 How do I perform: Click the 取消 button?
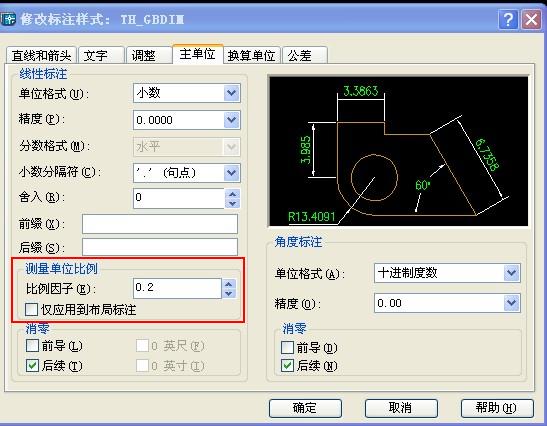(x=401, y=408)
